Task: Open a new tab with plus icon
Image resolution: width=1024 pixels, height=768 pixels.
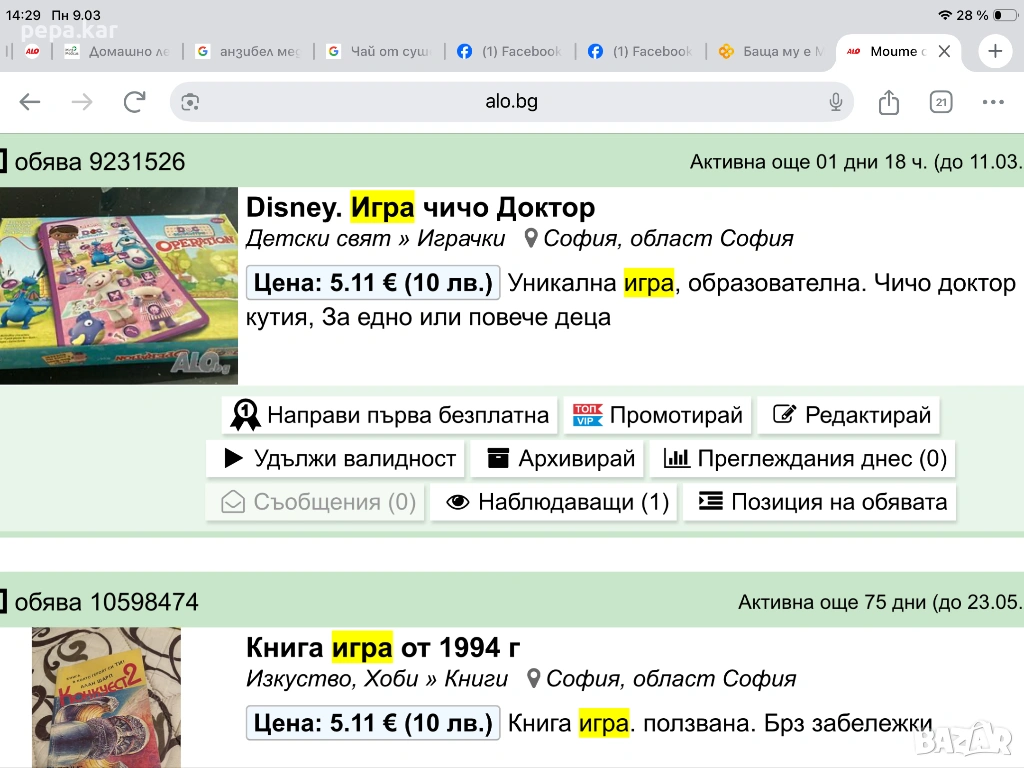Action: pos(994,52)
